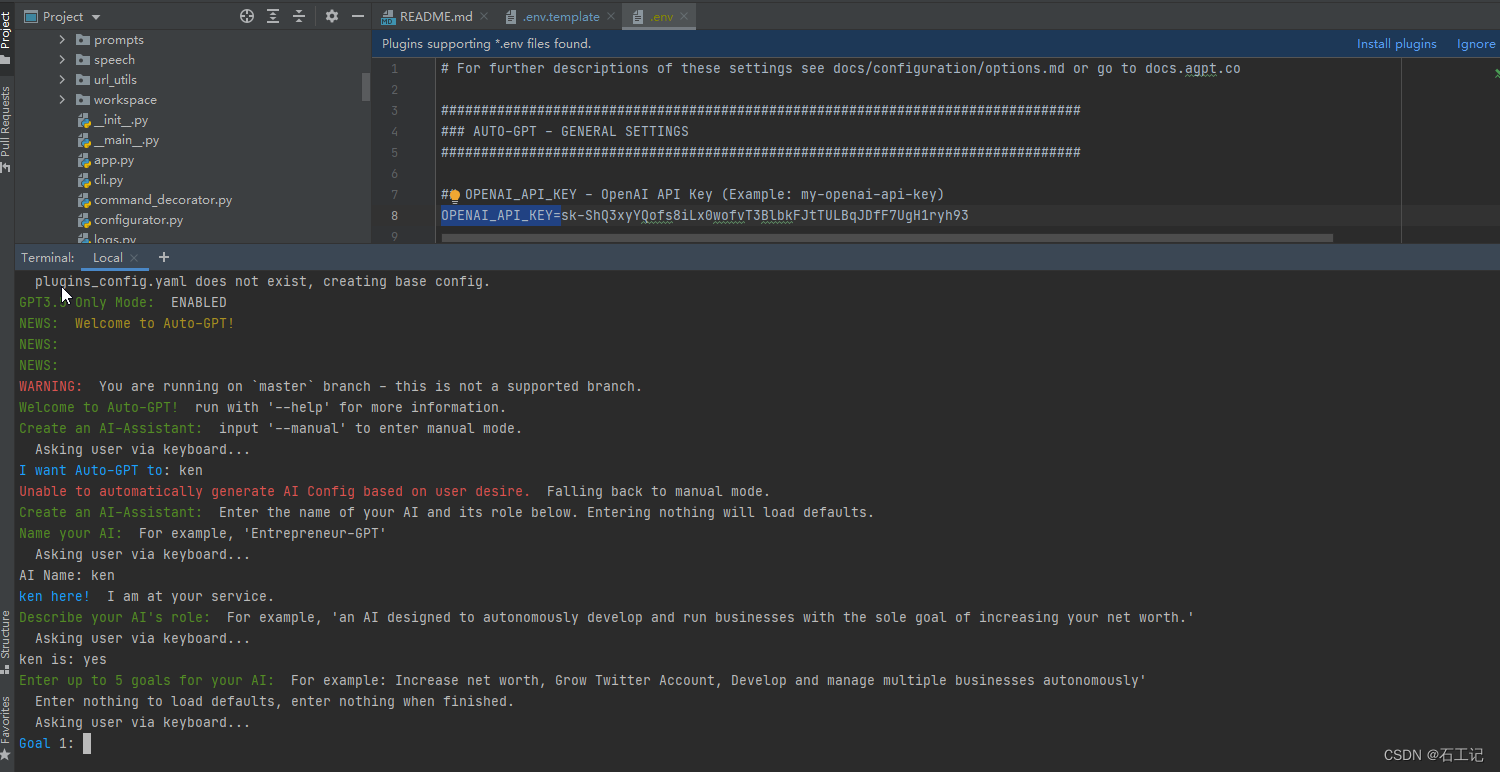Screen dimensions: 1500x772
Task: Close the Local terminal tab
Action: (134, 258)
